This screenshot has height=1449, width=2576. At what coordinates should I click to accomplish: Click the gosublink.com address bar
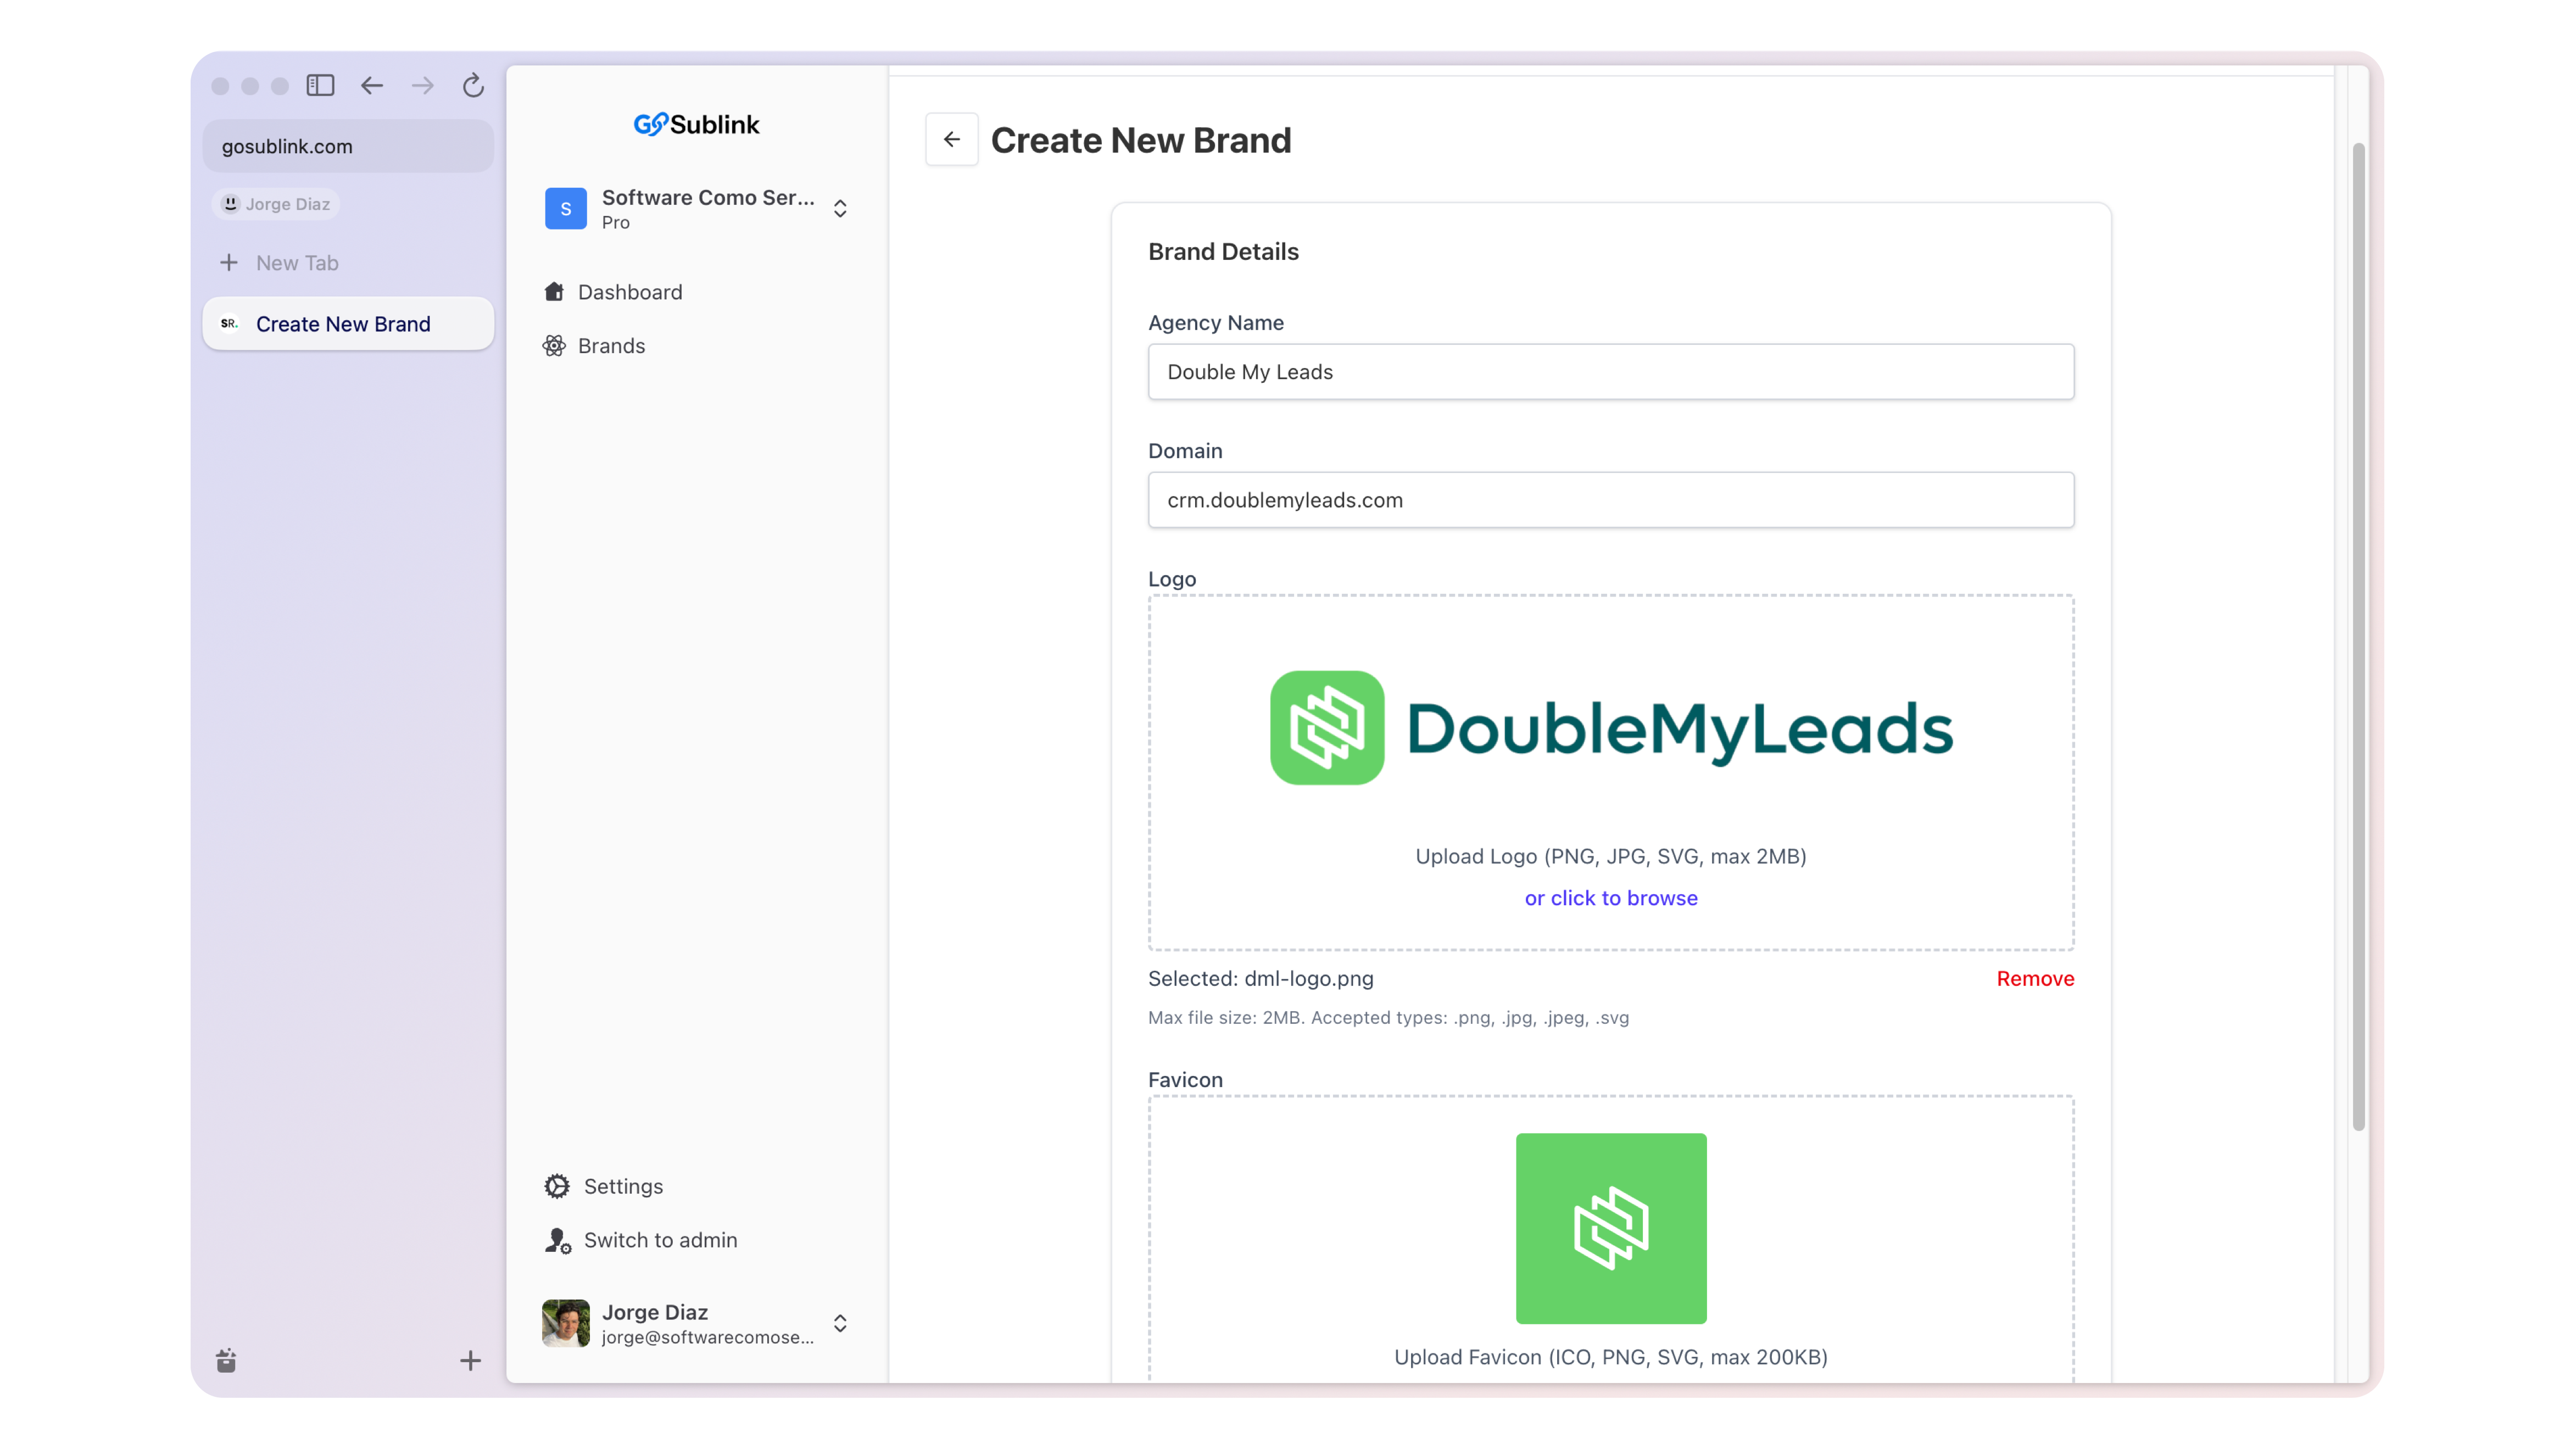tap(348, 146)
